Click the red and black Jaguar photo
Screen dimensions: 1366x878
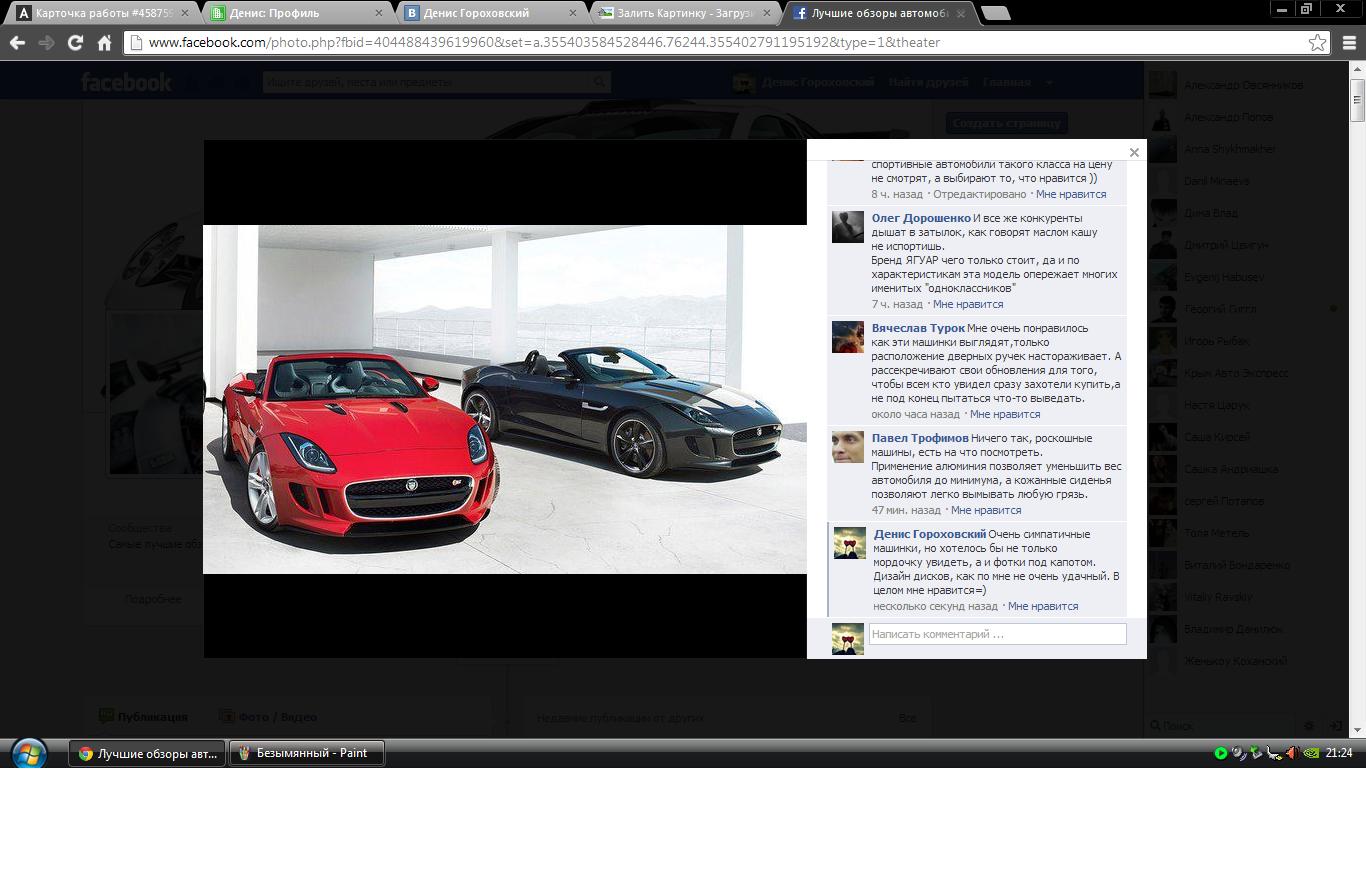(505, 399)
